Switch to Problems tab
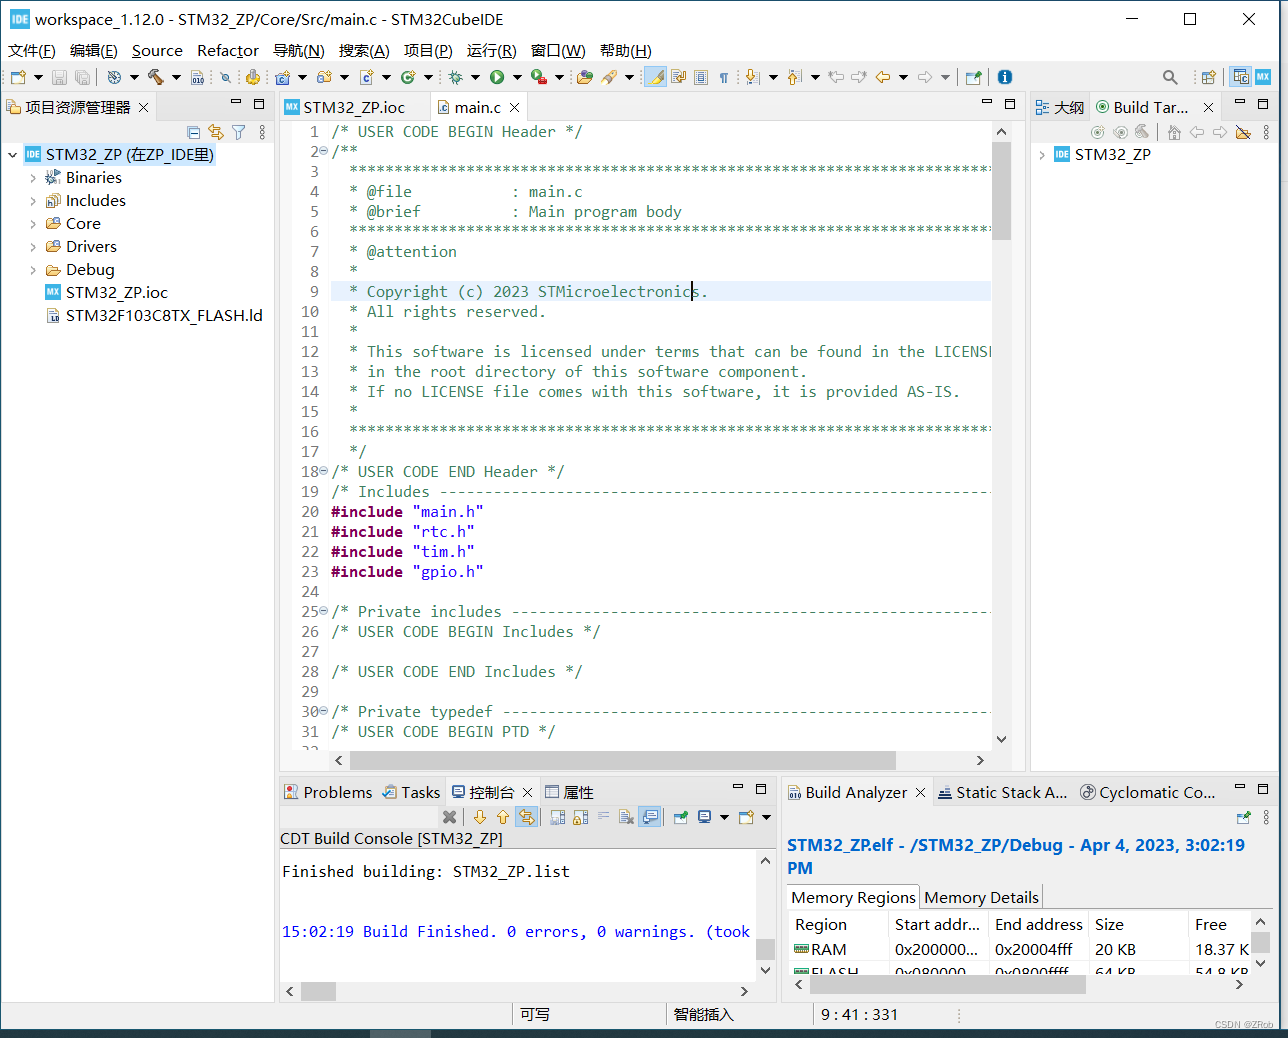 tap(328, 792)
